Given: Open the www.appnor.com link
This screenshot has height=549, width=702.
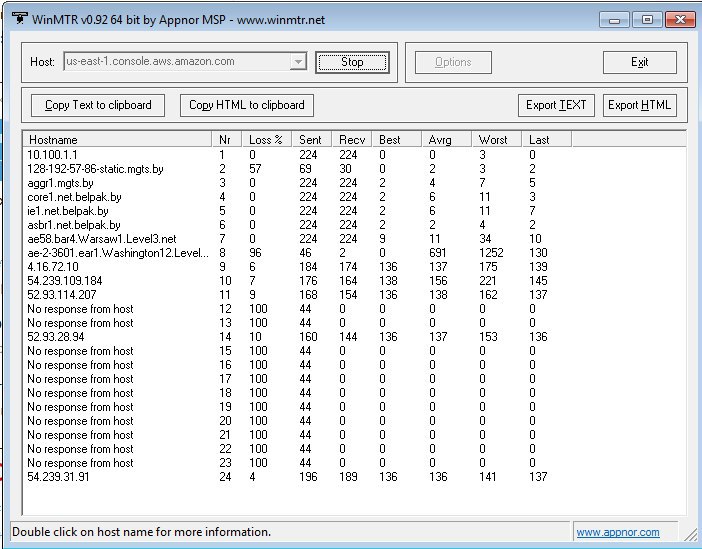Looking at the screenshot, I should (x=617, y=532).
